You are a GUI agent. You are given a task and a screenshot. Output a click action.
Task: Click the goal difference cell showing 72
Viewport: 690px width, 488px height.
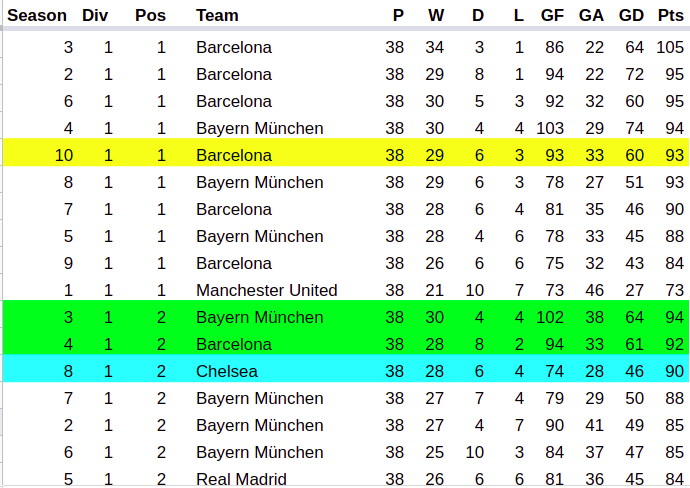click(634, 74)
